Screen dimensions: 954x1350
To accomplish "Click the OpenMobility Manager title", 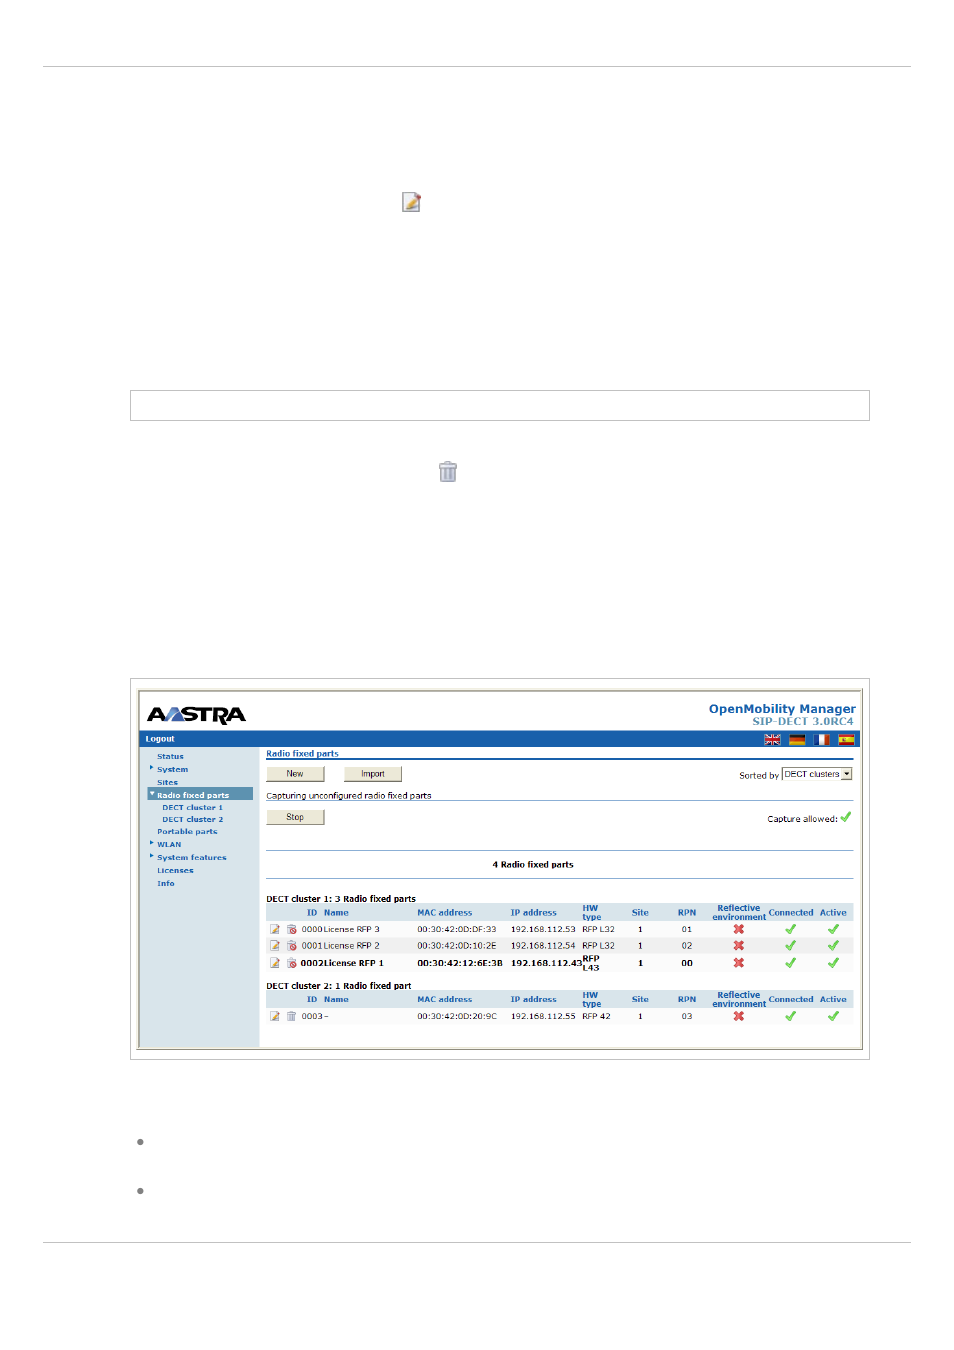I will (782, 709).
